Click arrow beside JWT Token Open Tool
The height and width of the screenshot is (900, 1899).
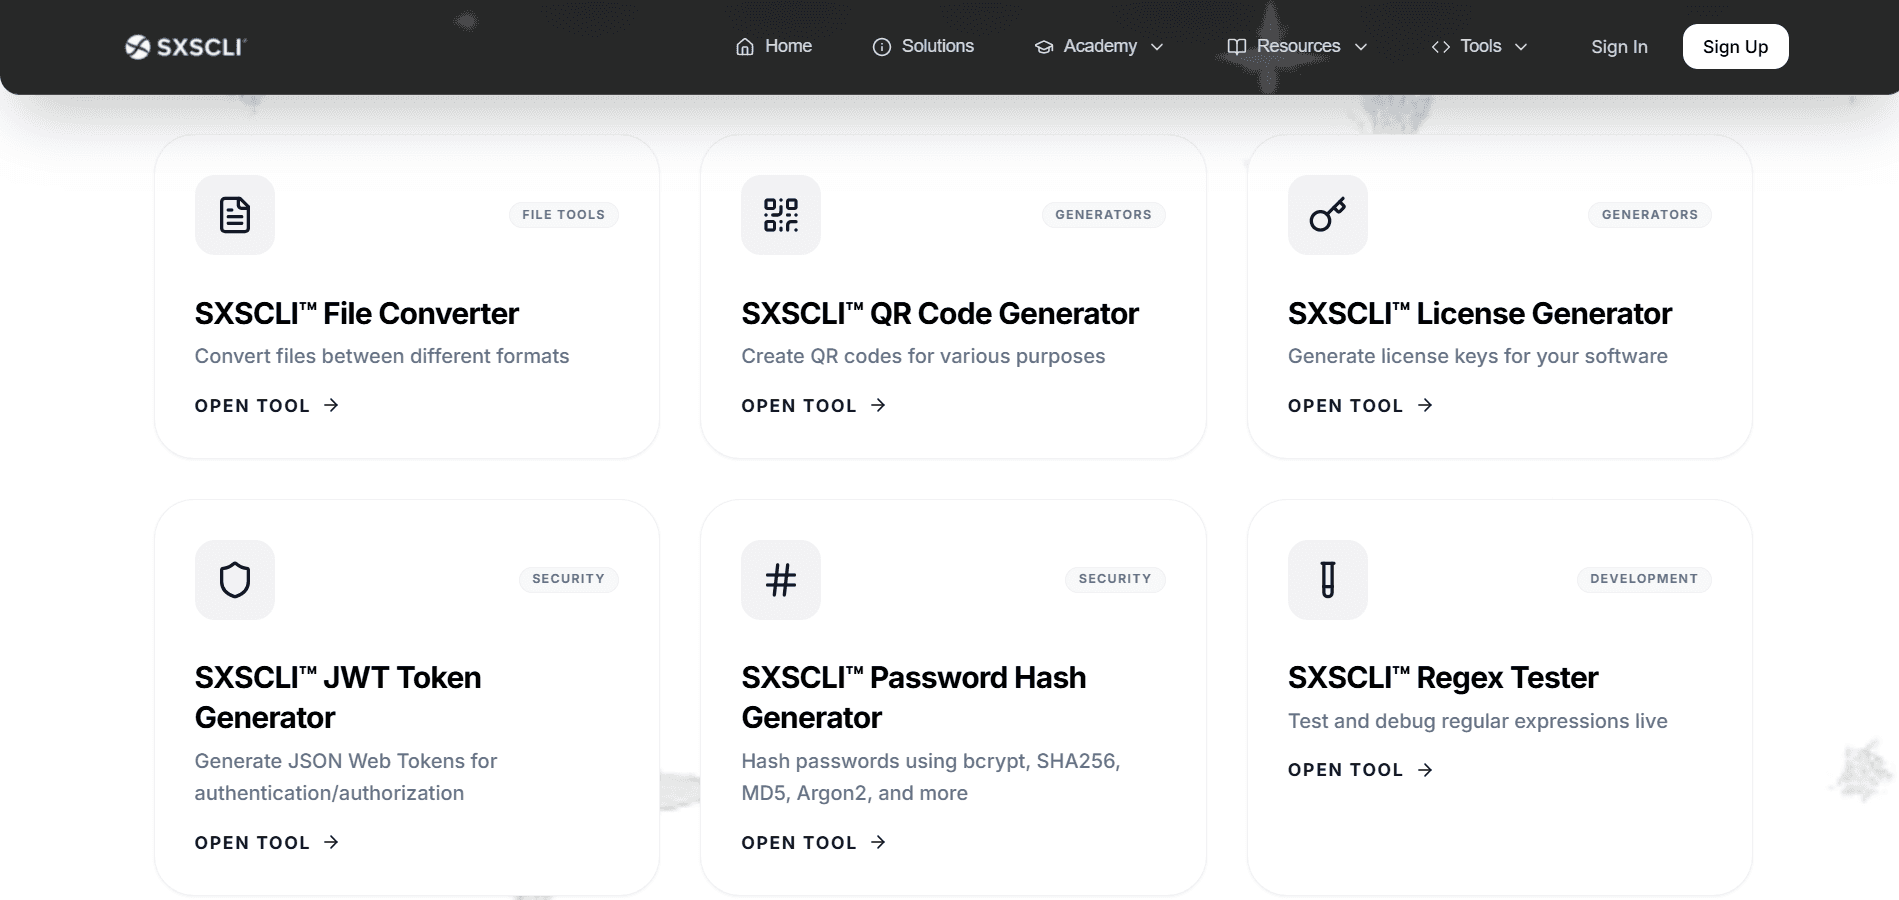tap(331, 842)
